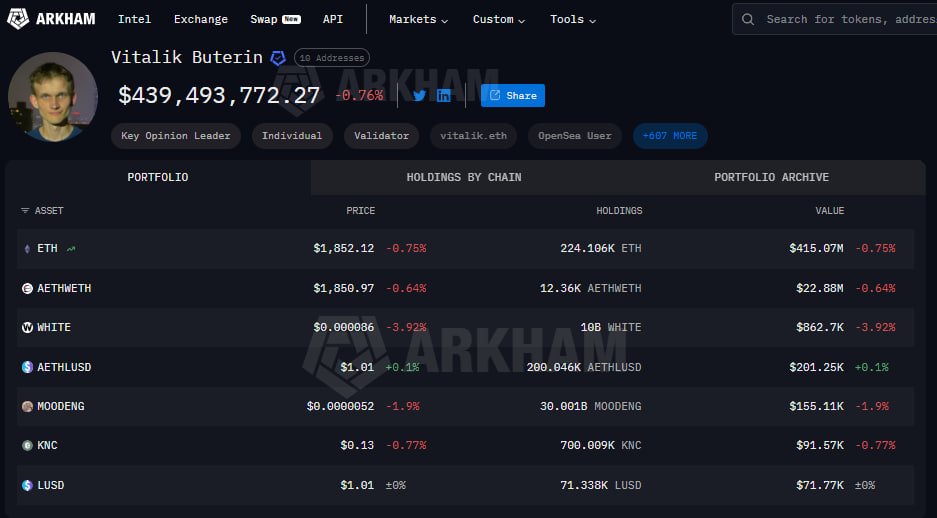Switch to Holdings By Chain tab
The image size is (937, 518).
pyautogui.click(x=464, y=177)
